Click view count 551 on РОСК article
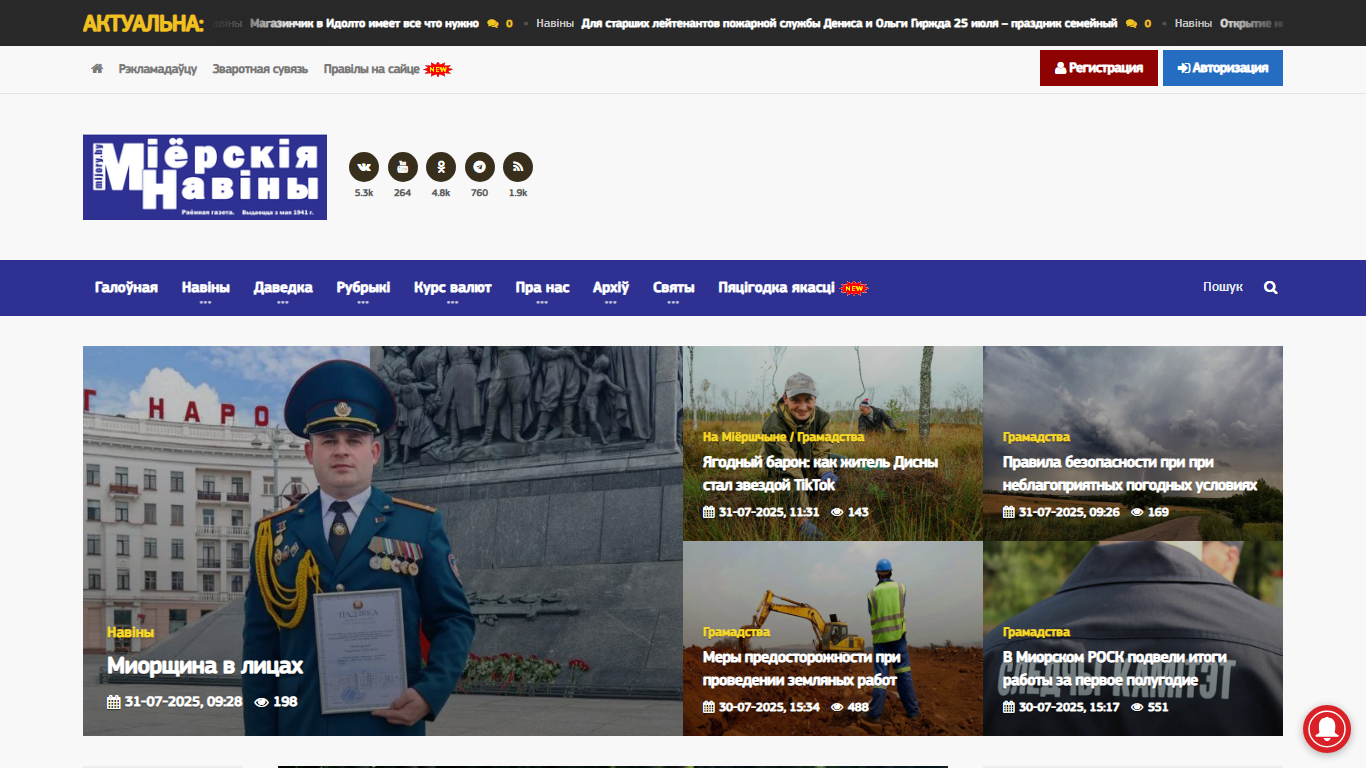 point(1150,707)
